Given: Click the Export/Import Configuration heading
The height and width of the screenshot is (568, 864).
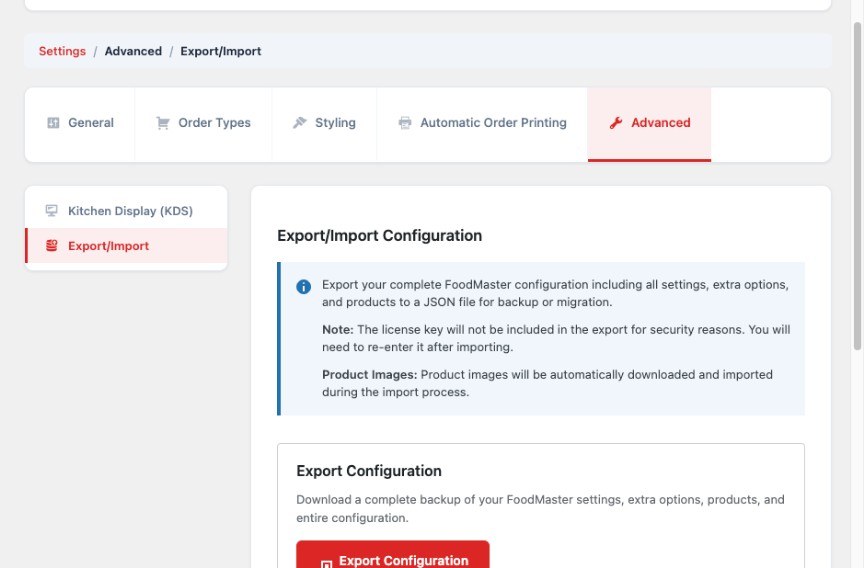Looking at the screenshot, I should click(380, 236).
